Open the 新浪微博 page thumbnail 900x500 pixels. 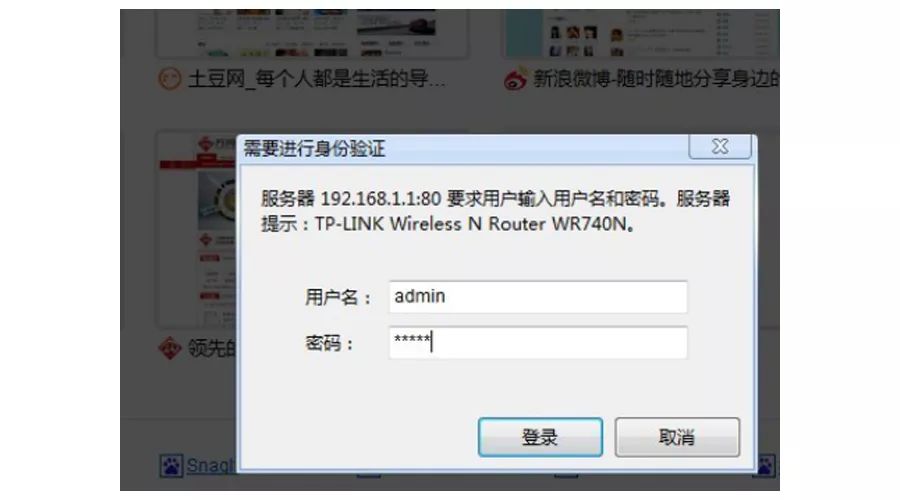[639, 33]
